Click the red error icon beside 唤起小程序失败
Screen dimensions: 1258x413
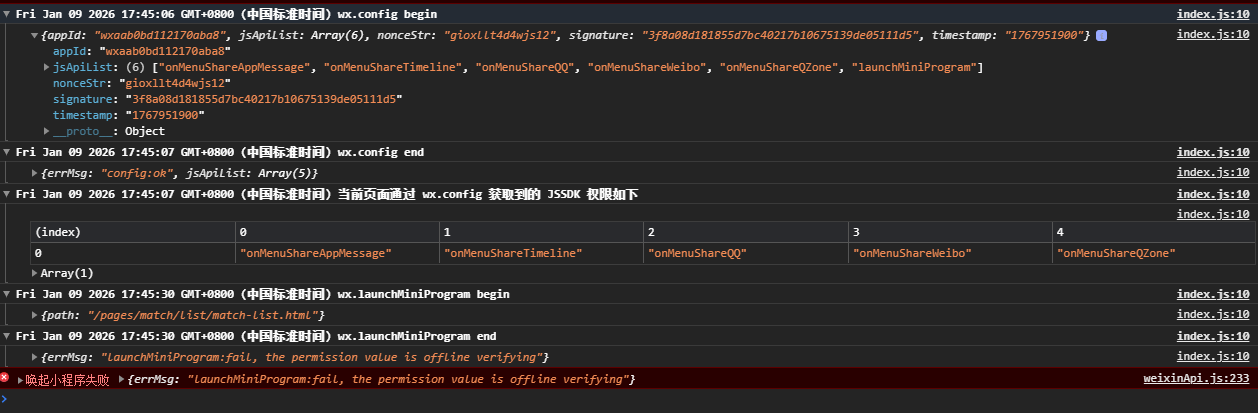point(5,378)
